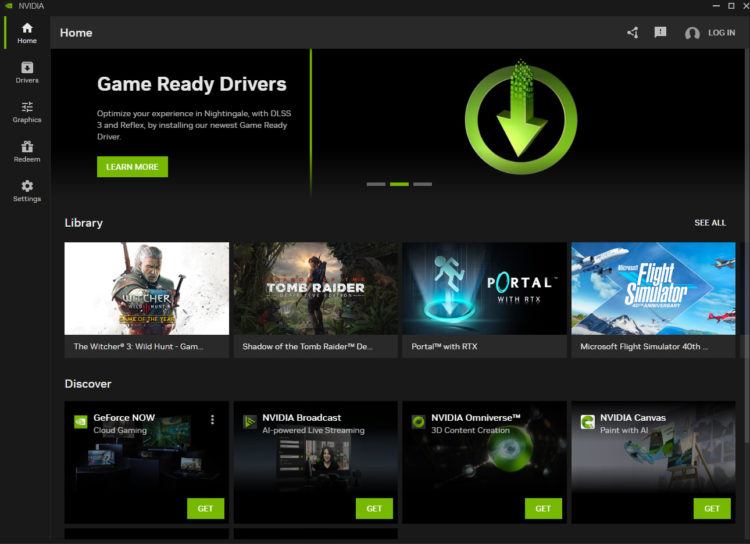The width and height of the screenshot is (750, 544).
Task: Open the Graphics settings section
Action: (x=27, y=112)
